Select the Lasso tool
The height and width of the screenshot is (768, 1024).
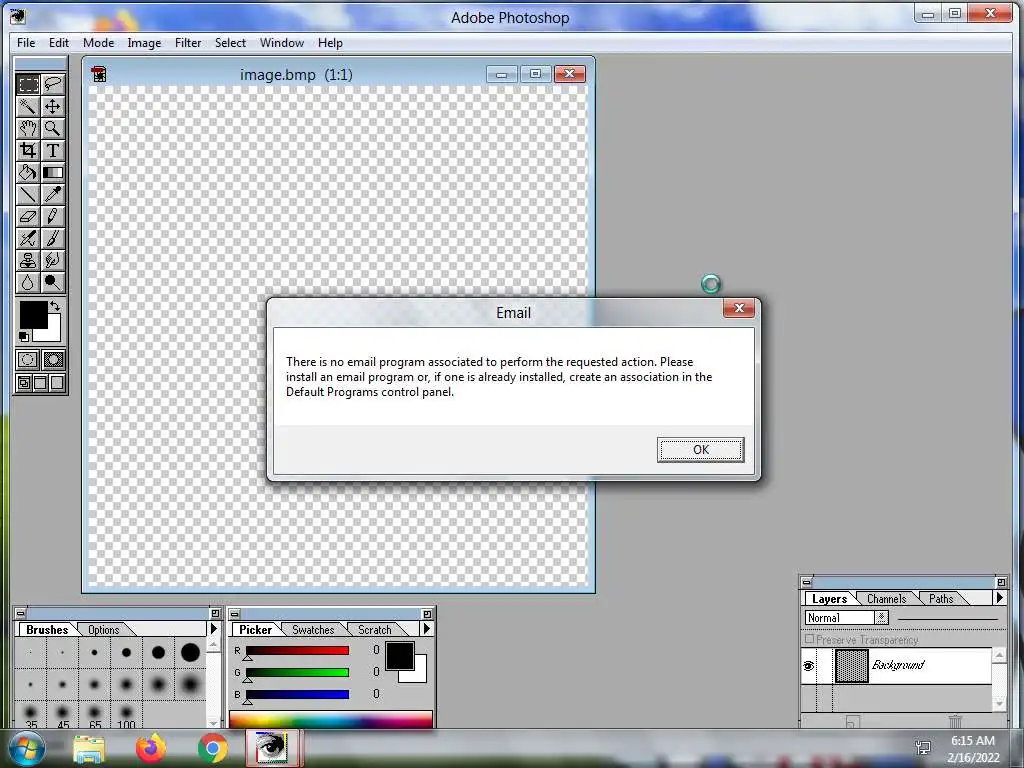pos(53,84)
